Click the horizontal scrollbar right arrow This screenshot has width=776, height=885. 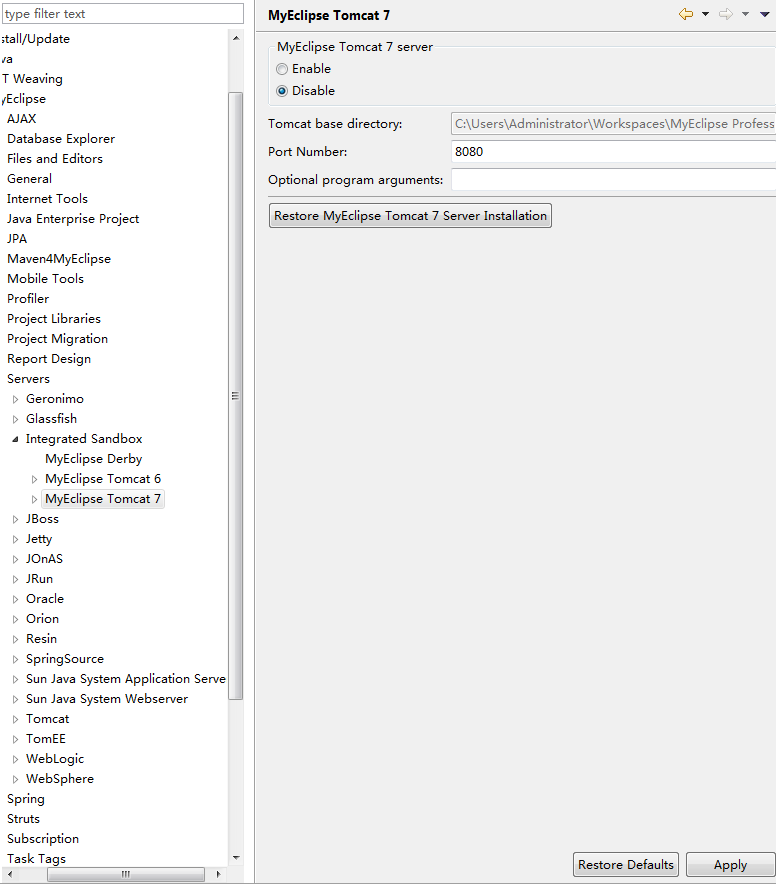219,874
